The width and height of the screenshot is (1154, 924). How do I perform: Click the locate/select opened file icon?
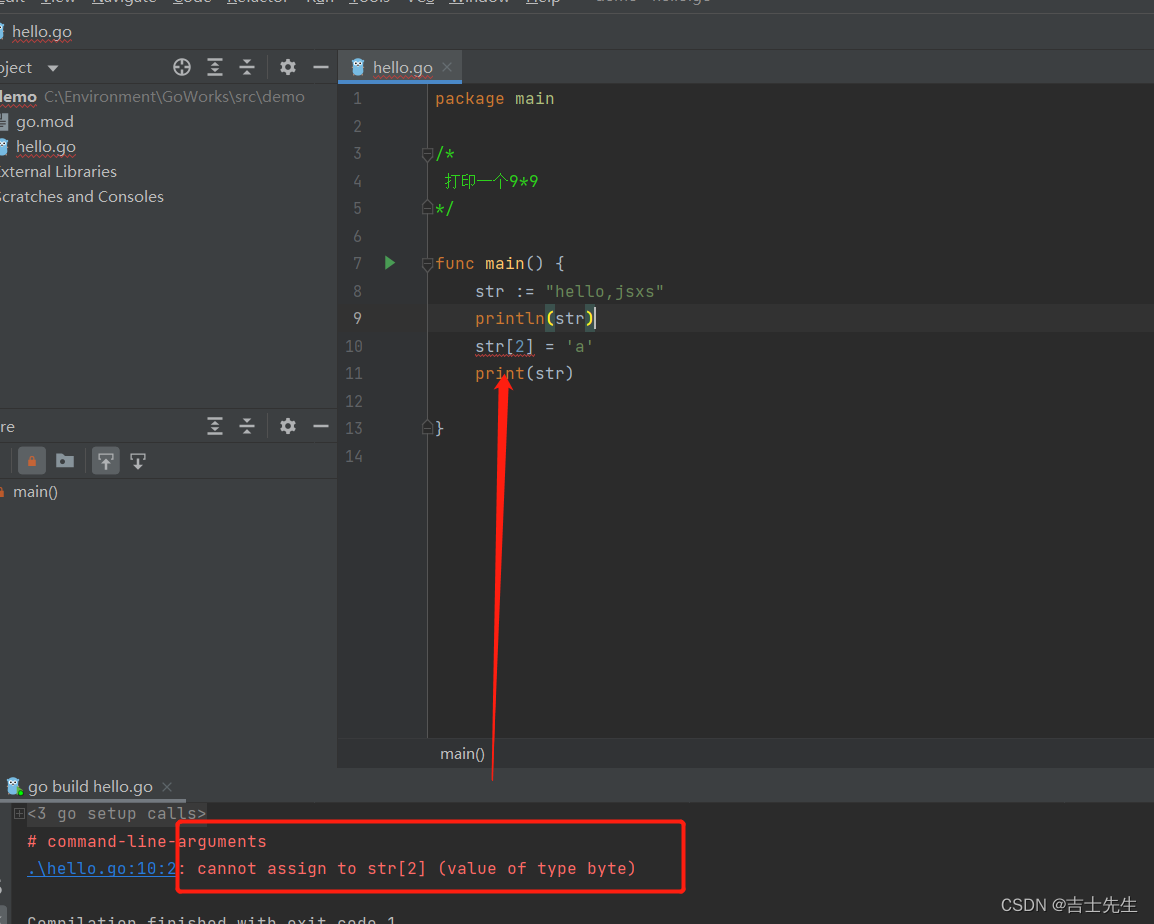point(182,68)
